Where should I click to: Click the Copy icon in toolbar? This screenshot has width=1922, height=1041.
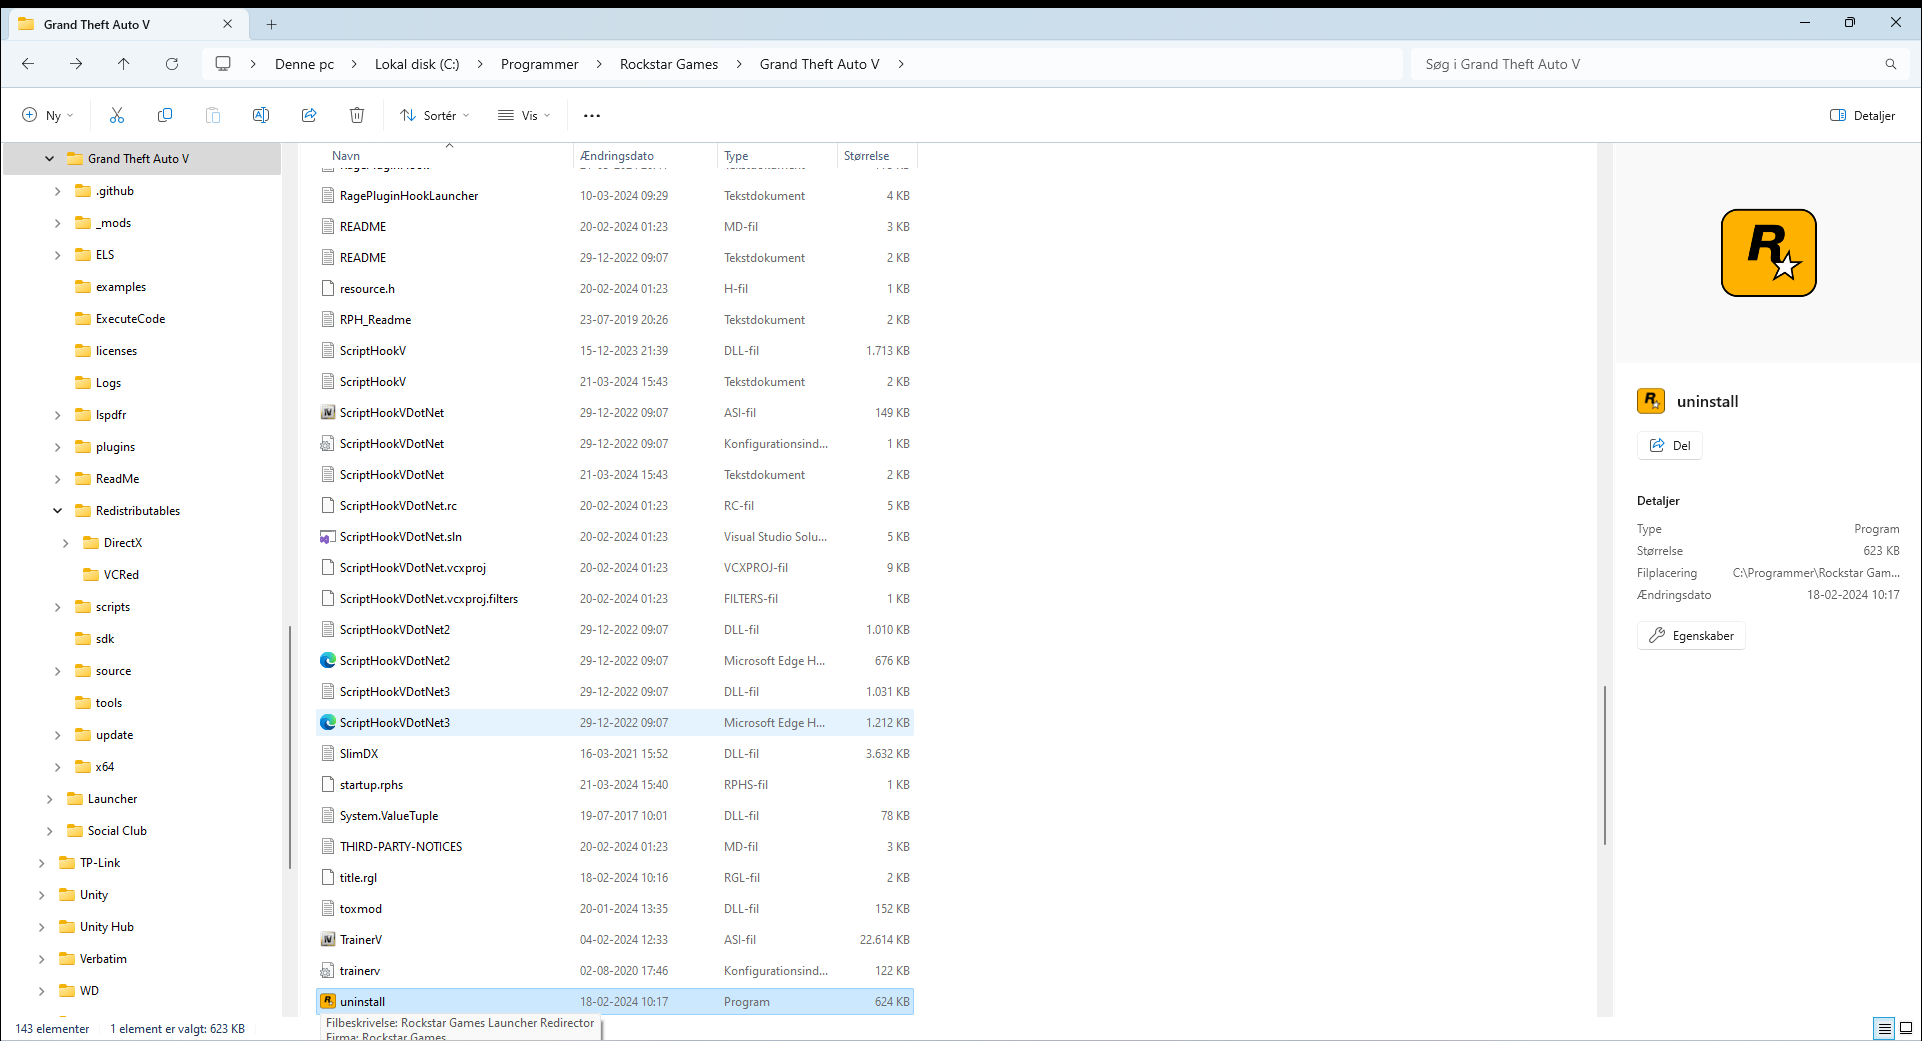(x=165, y=115)
